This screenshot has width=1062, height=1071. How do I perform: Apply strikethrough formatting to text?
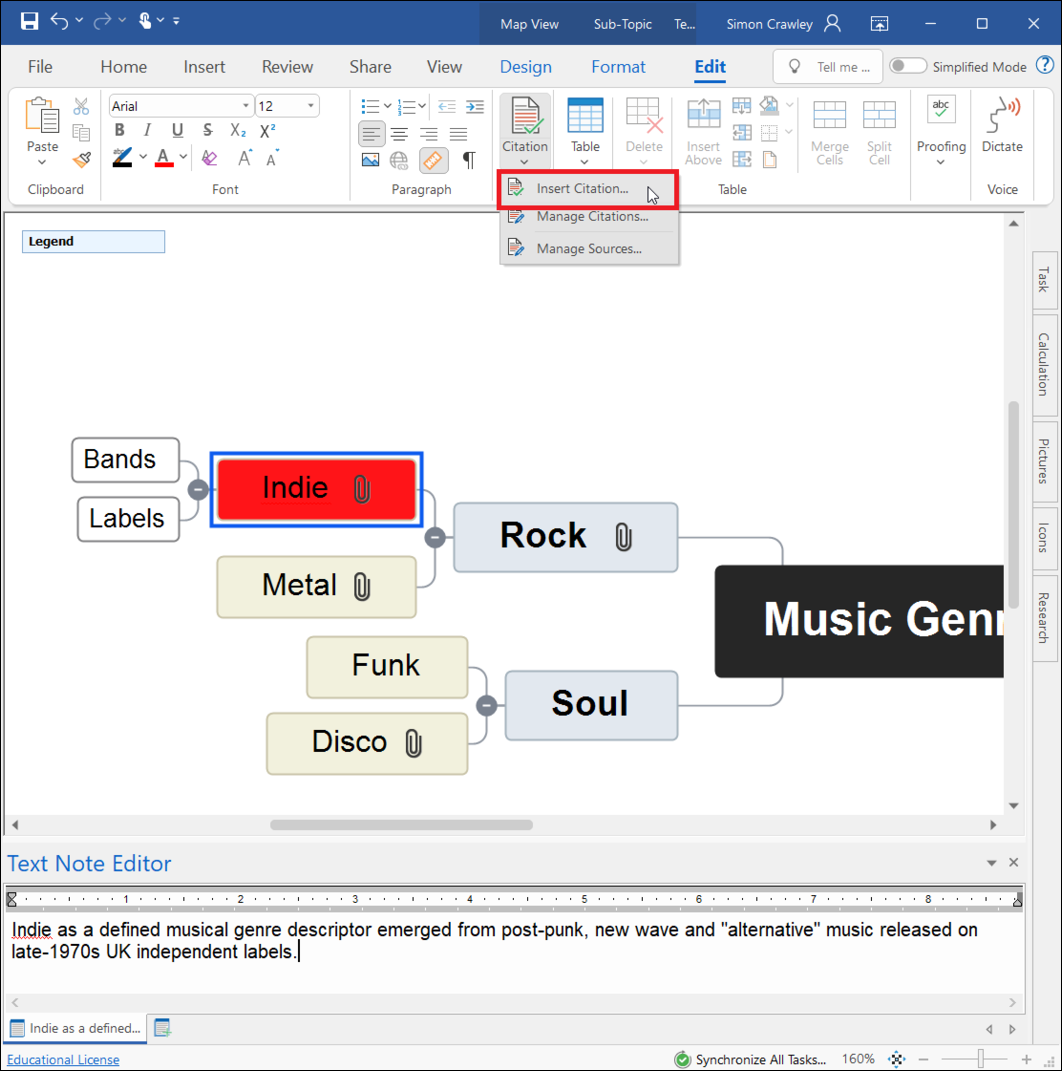click(x=207, y=130)
